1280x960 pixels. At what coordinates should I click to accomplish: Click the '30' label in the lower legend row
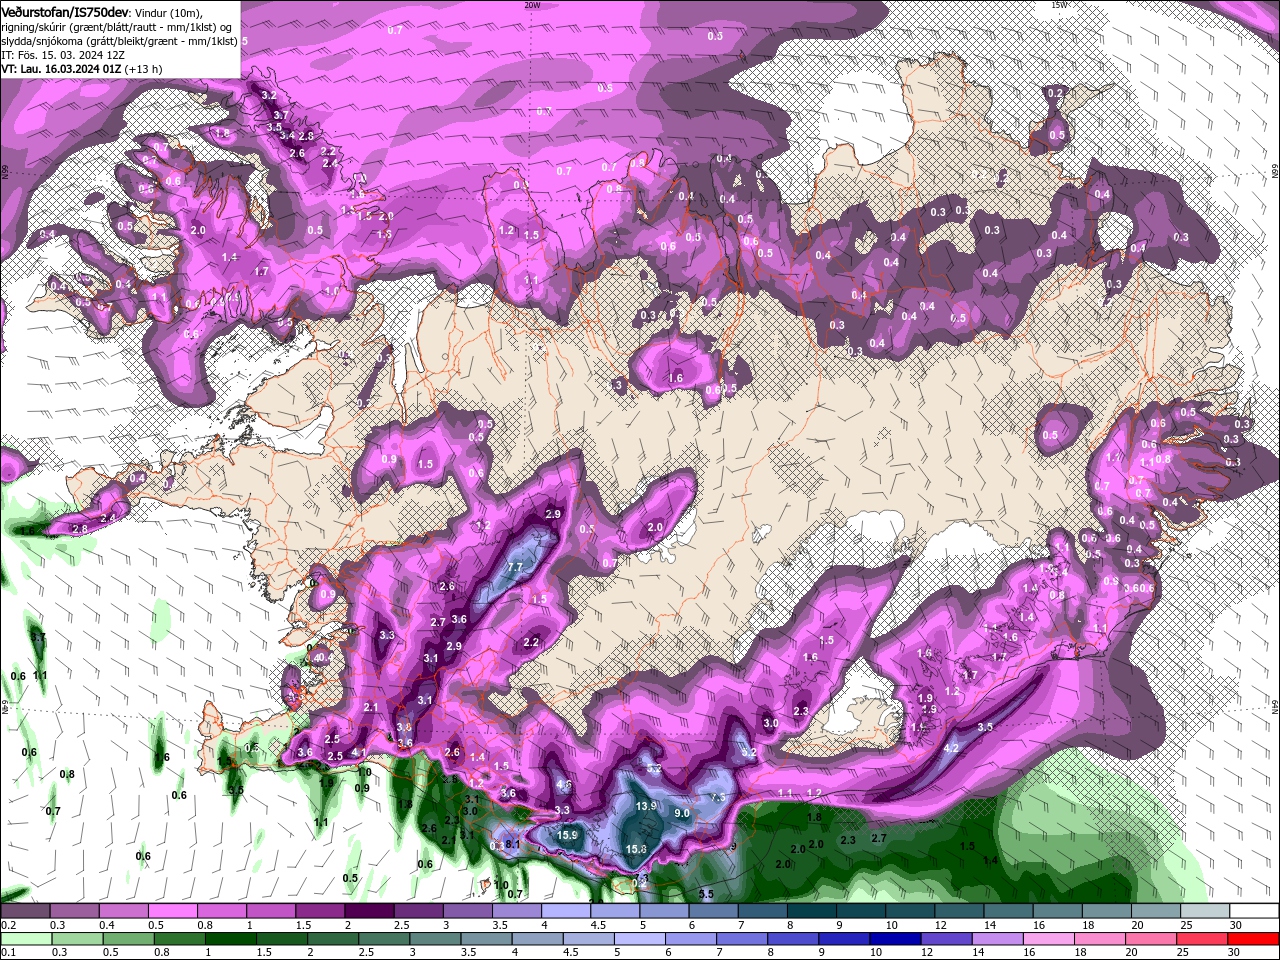(1233, 953)
